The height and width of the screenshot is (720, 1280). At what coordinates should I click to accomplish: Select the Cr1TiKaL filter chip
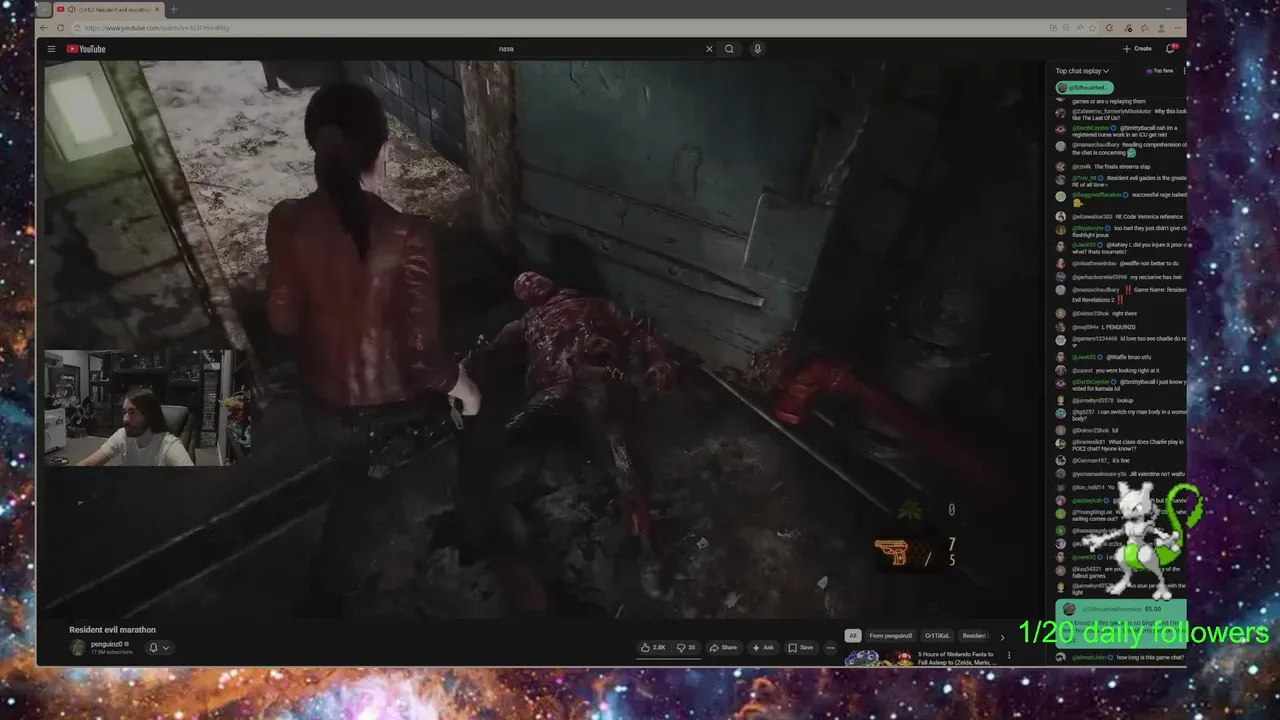pyautogui.click(x=938, y=636)
